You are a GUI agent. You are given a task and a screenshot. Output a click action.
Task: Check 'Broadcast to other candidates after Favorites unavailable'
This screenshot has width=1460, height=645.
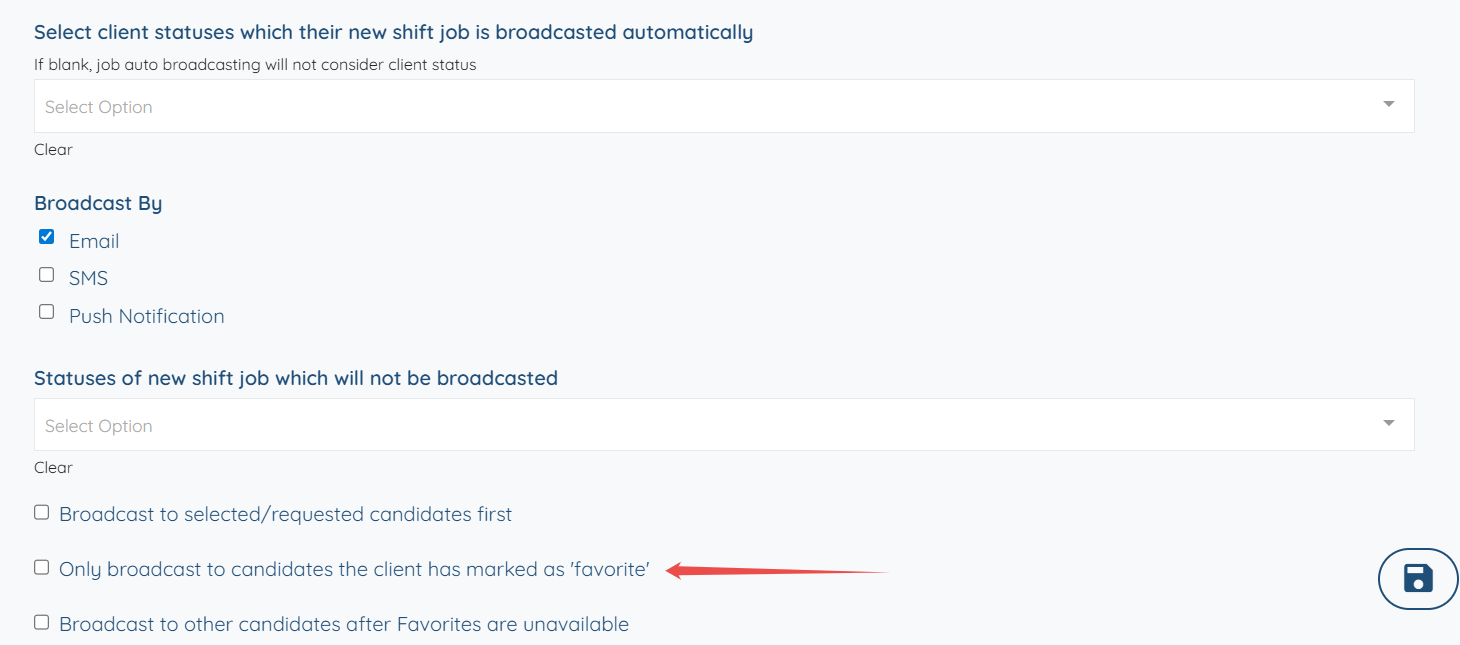pyautogui.click(x=41, y=622)
